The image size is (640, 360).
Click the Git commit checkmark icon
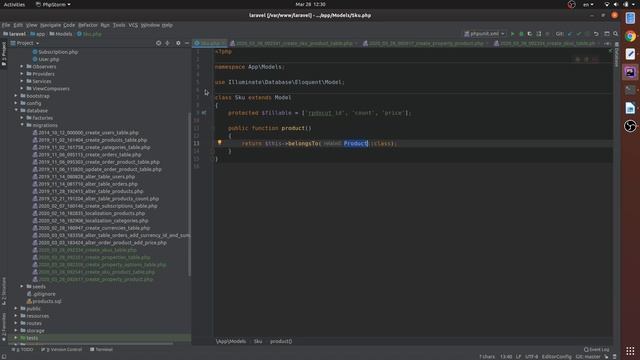point(579,34)
